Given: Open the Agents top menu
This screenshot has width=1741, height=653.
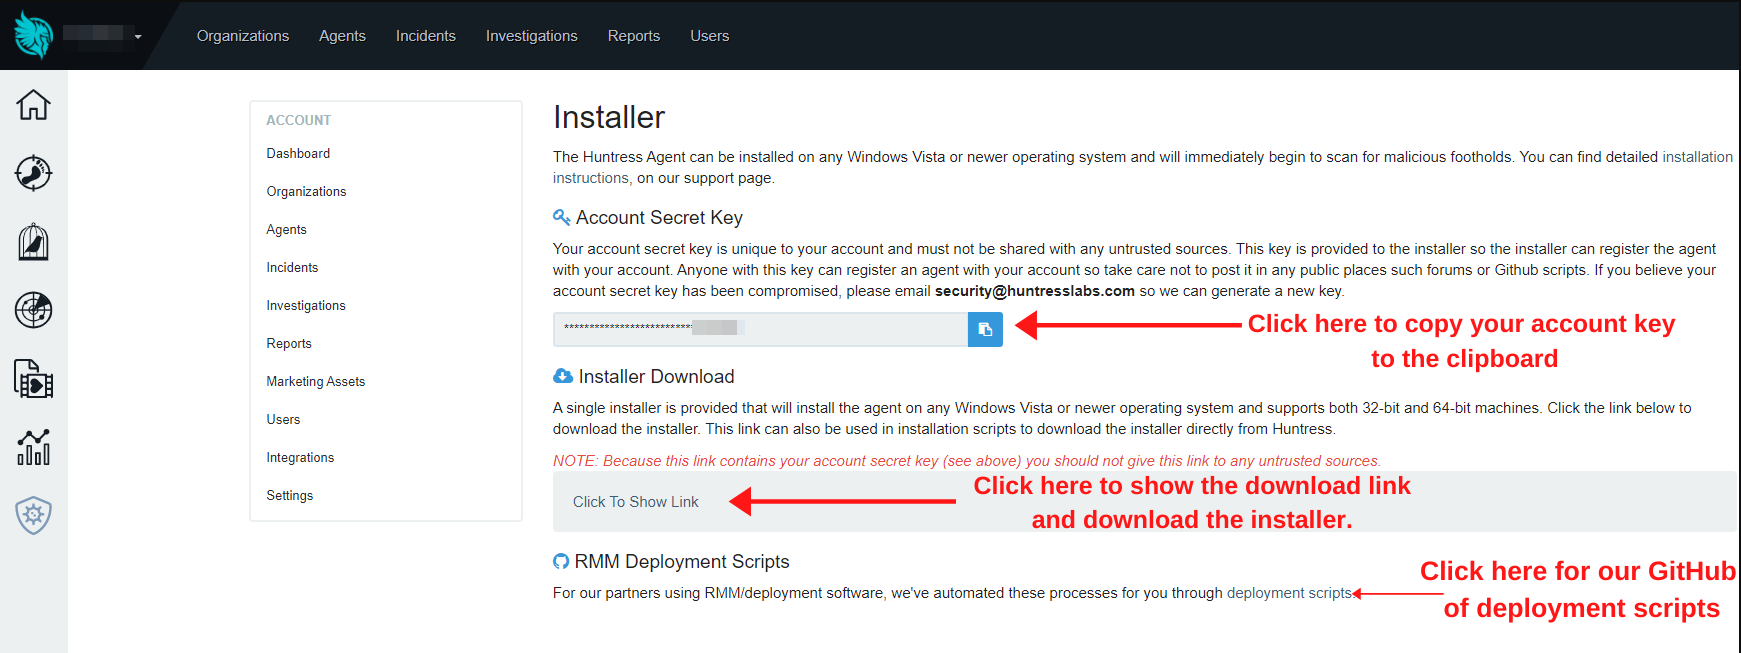Looking at the screenshot, I should pos(342,36).
